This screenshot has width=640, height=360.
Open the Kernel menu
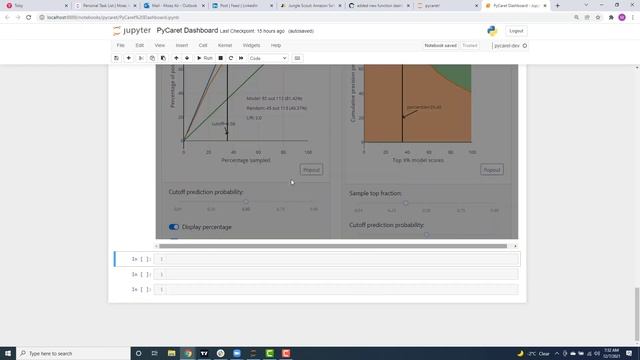(x=225, y=45)
